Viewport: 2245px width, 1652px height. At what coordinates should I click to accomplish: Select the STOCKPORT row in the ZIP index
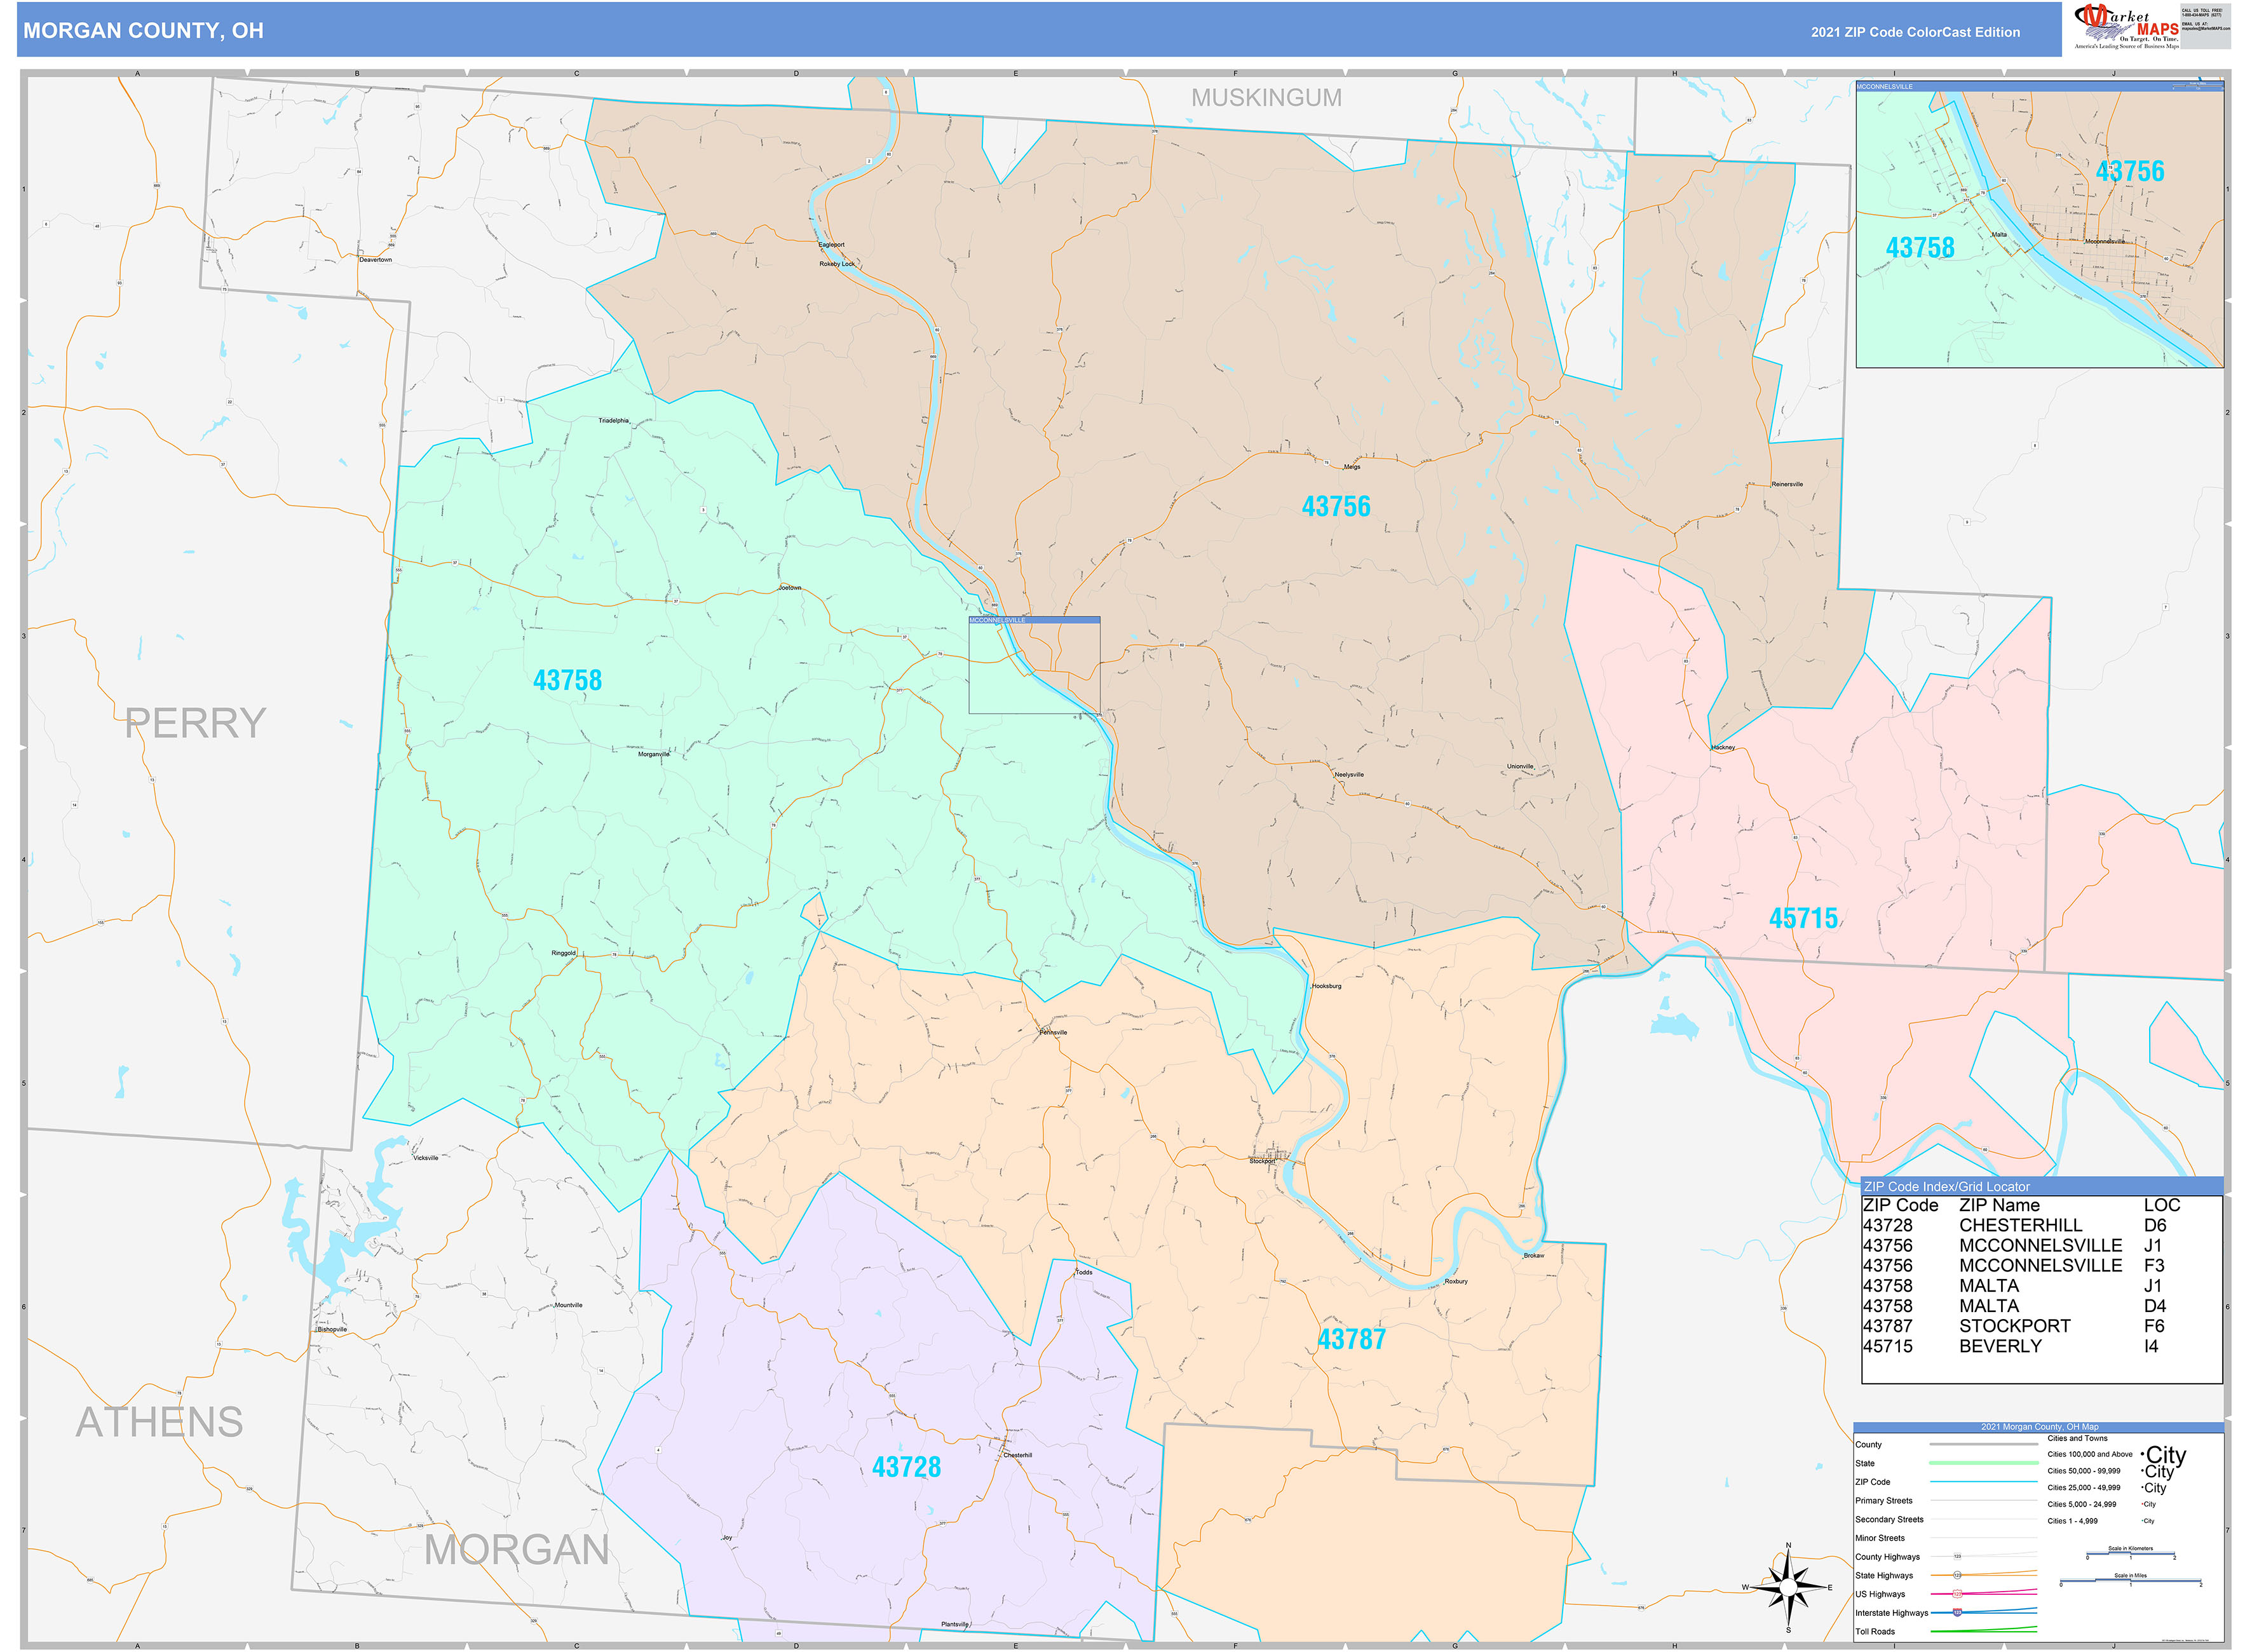coord(2012,1326)
